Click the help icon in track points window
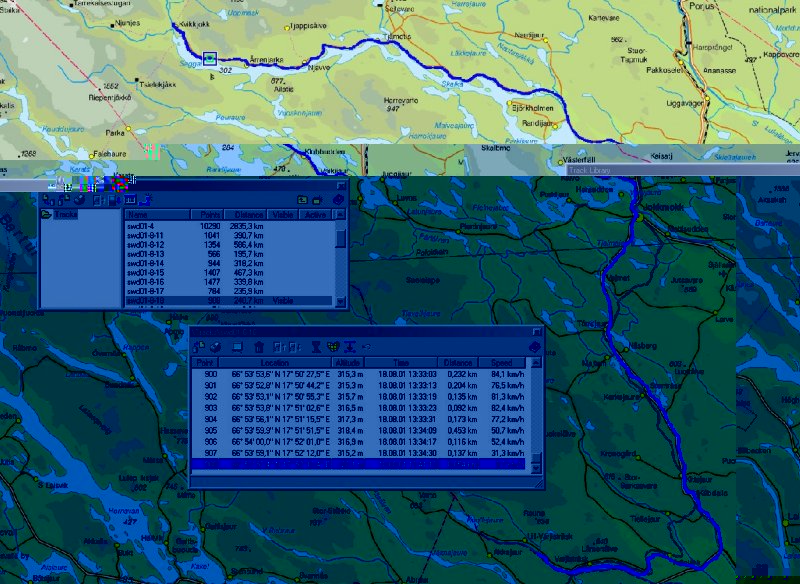This screenshot has height=584, width=800. (535, 347)
